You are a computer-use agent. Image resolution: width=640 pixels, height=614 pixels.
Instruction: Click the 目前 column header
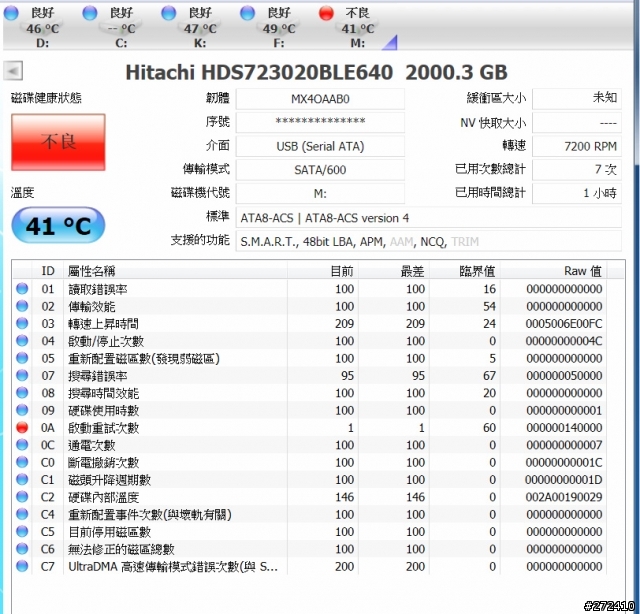(x=323, y=271)
